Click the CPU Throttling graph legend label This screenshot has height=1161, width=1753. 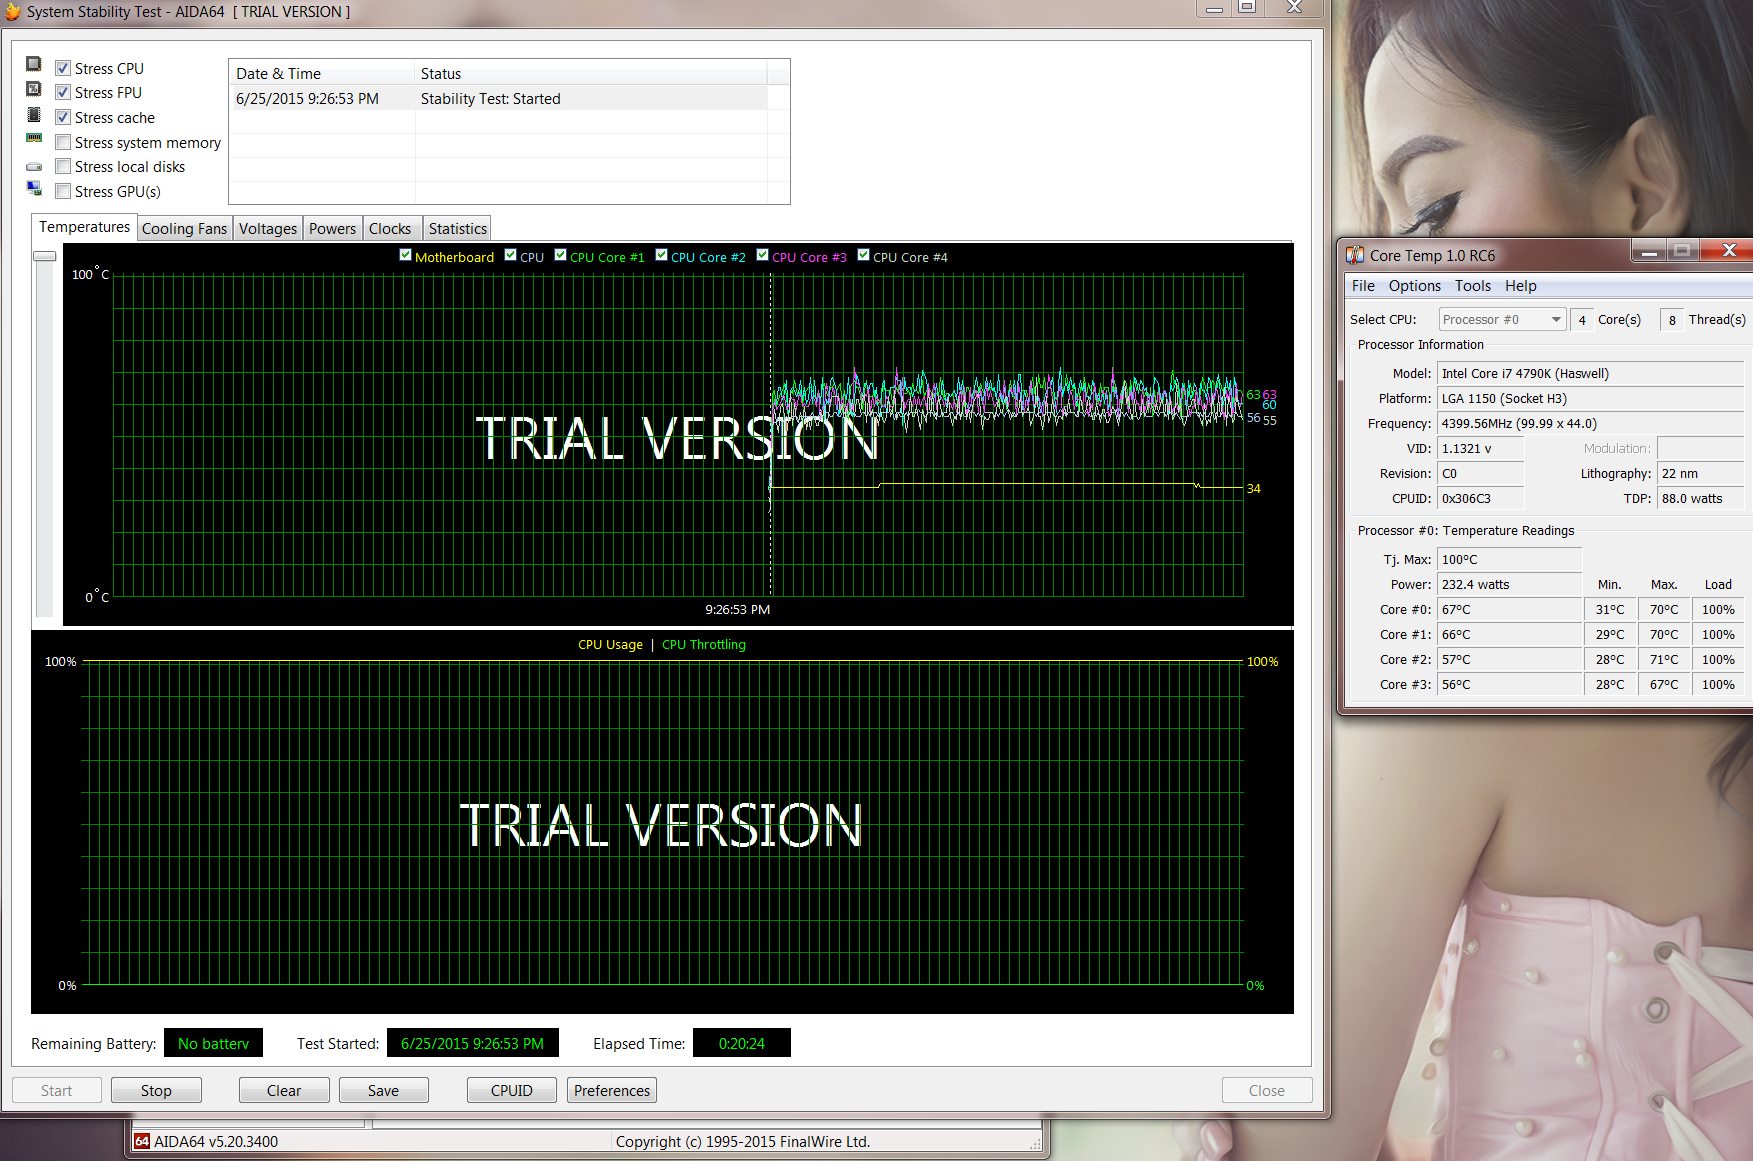tap(704, 645)
